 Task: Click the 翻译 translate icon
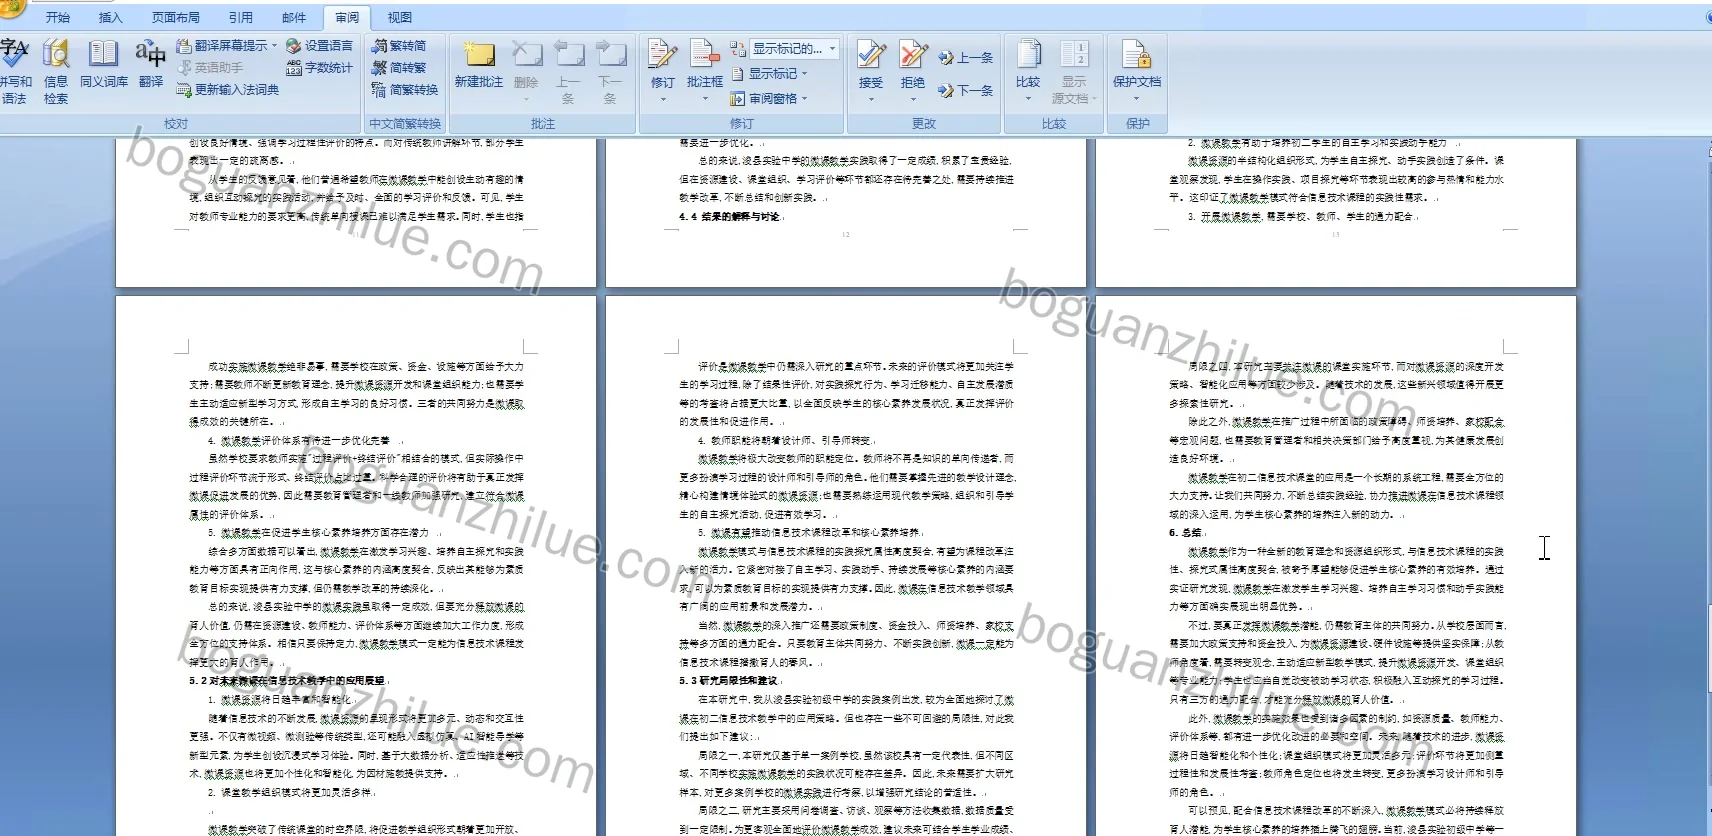[x=151, y=65]
